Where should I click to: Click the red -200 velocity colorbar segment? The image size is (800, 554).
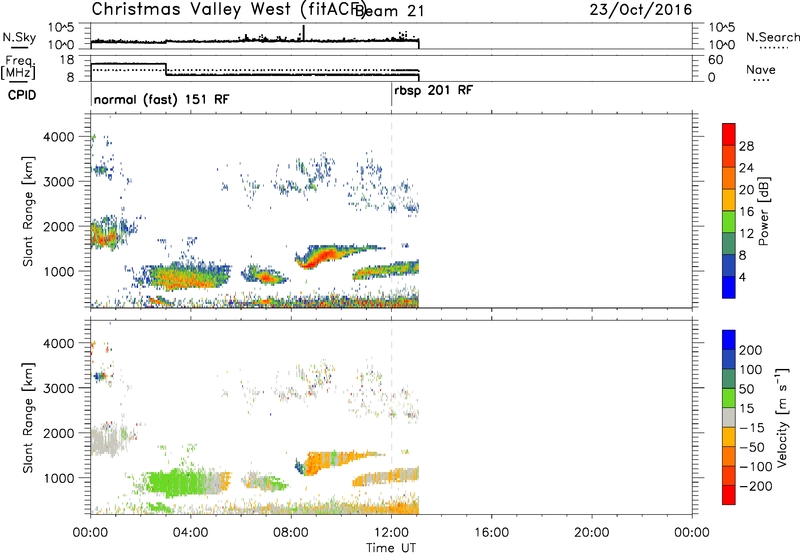pos(729,495)
